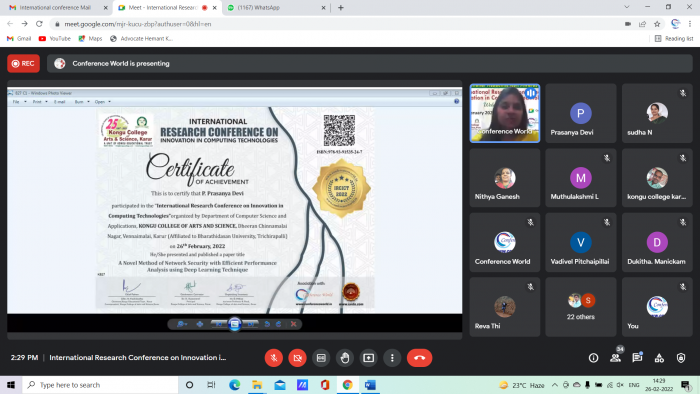
Task: Open the Present now screen share button
Action: pos(368,358)
